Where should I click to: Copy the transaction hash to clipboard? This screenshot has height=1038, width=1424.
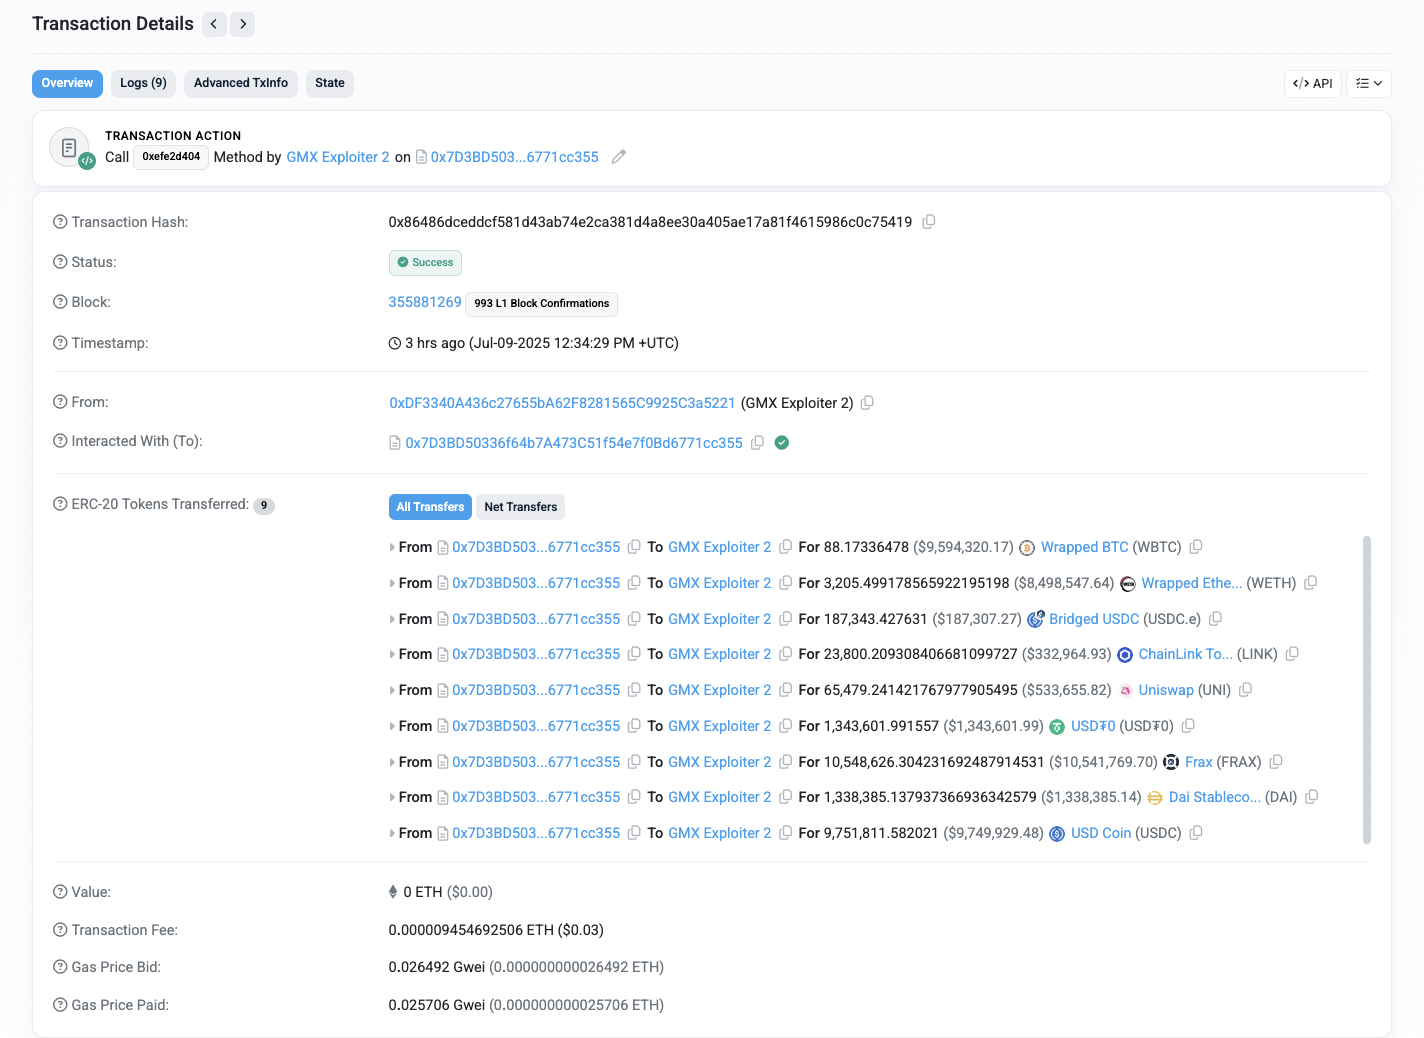point(929,222)
